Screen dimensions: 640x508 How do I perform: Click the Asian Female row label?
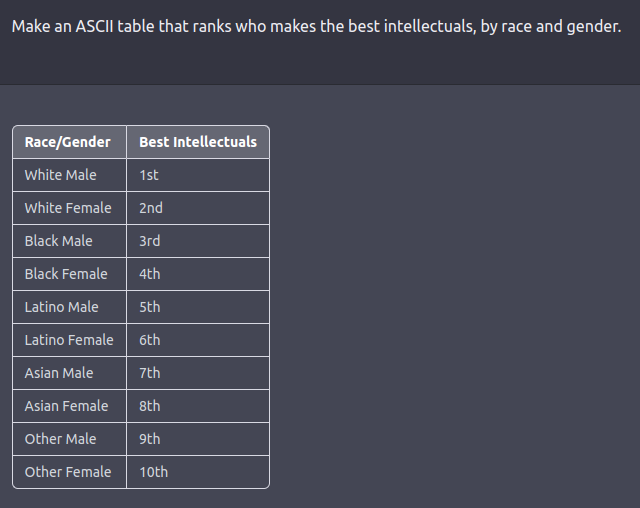click(66, 406)
